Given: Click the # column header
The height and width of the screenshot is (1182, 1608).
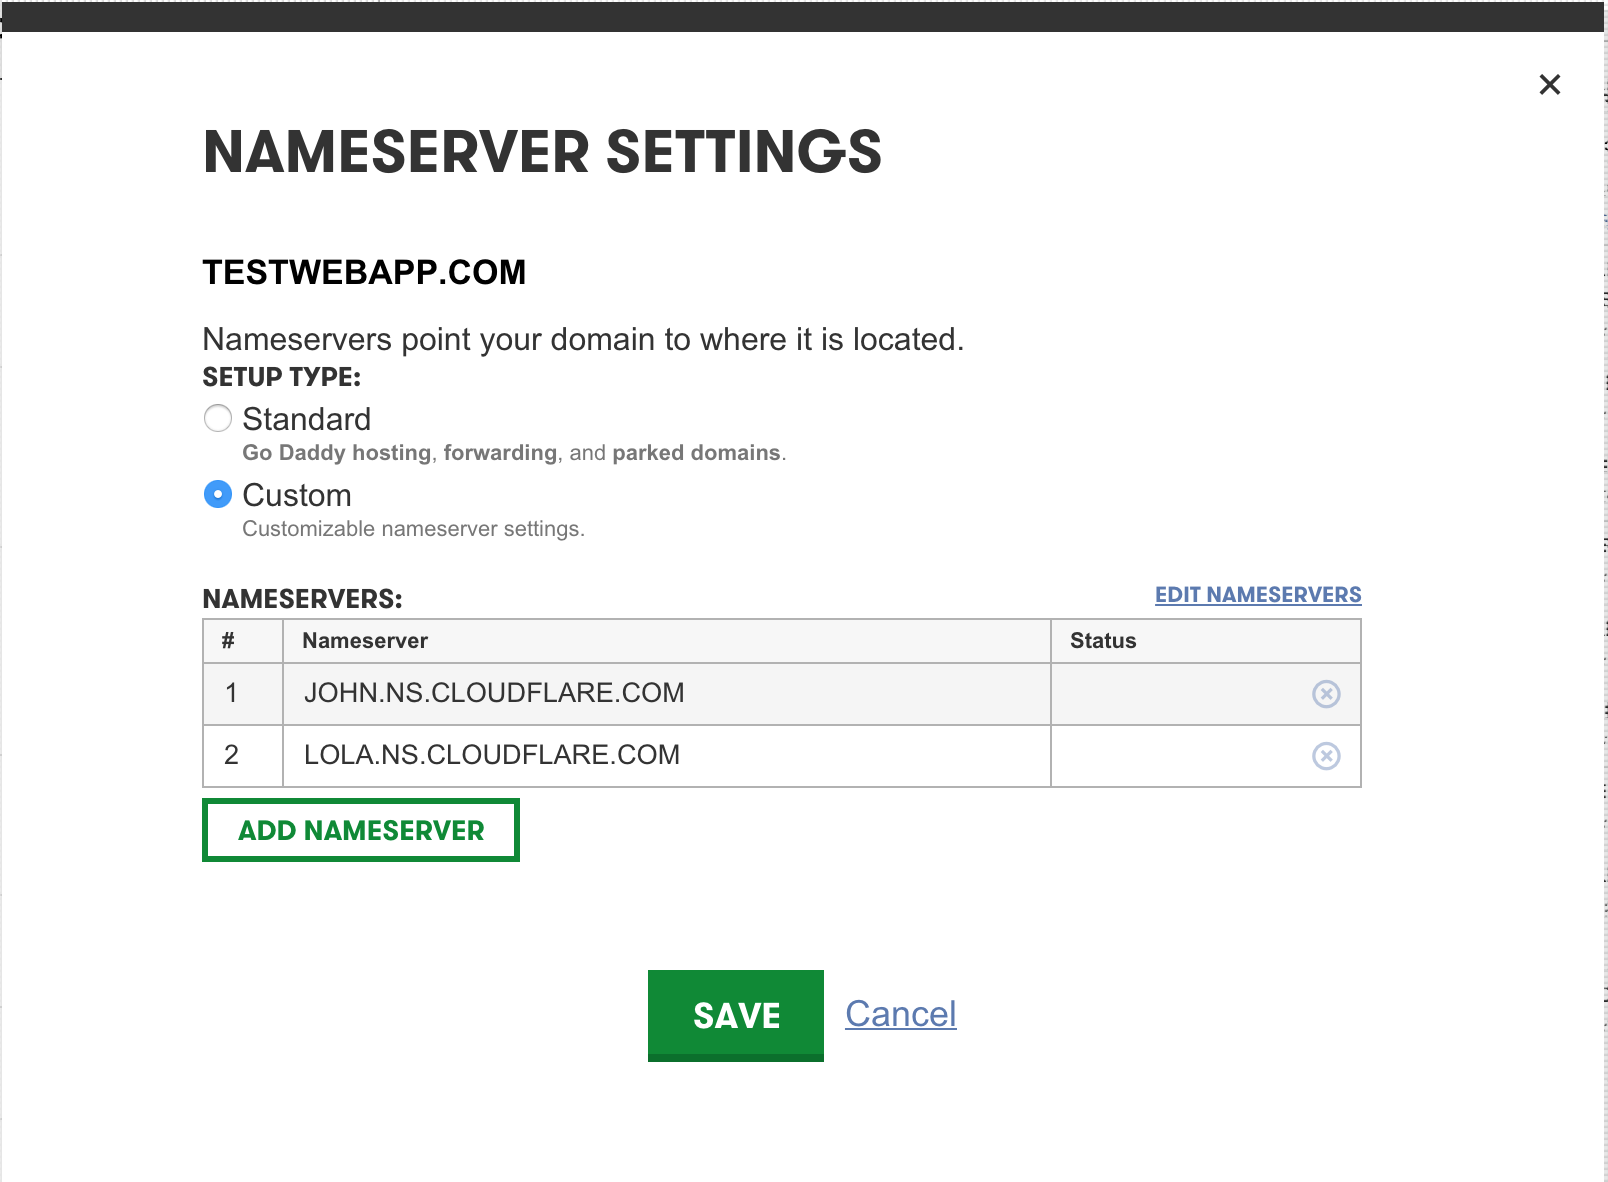Looking at the screenshot, I should (x=229, y=641).
